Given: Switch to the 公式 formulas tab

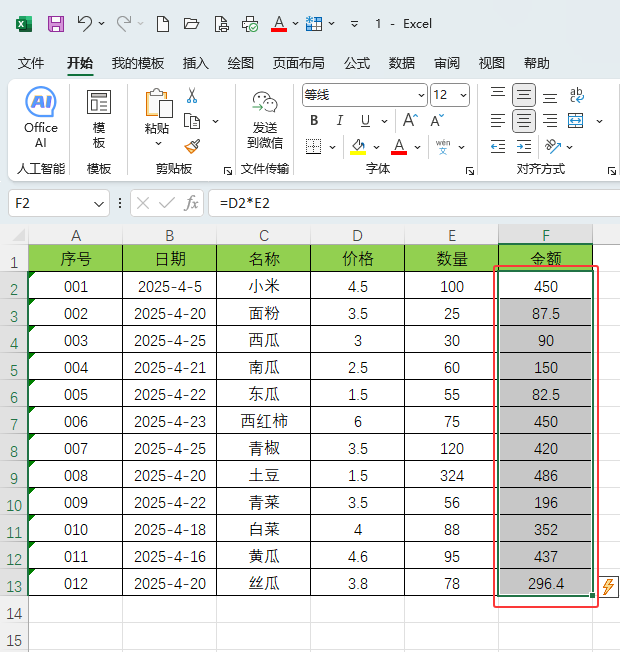Looking at the screenshot, I should [357, 63].
